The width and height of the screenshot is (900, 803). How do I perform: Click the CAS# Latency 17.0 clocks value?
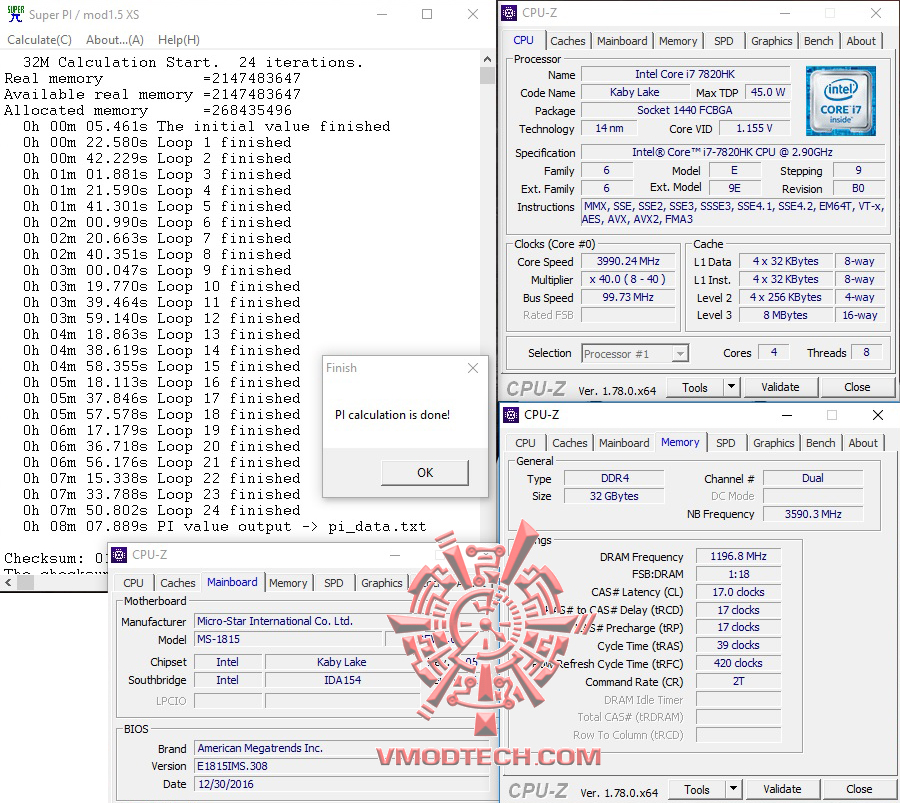738,592
